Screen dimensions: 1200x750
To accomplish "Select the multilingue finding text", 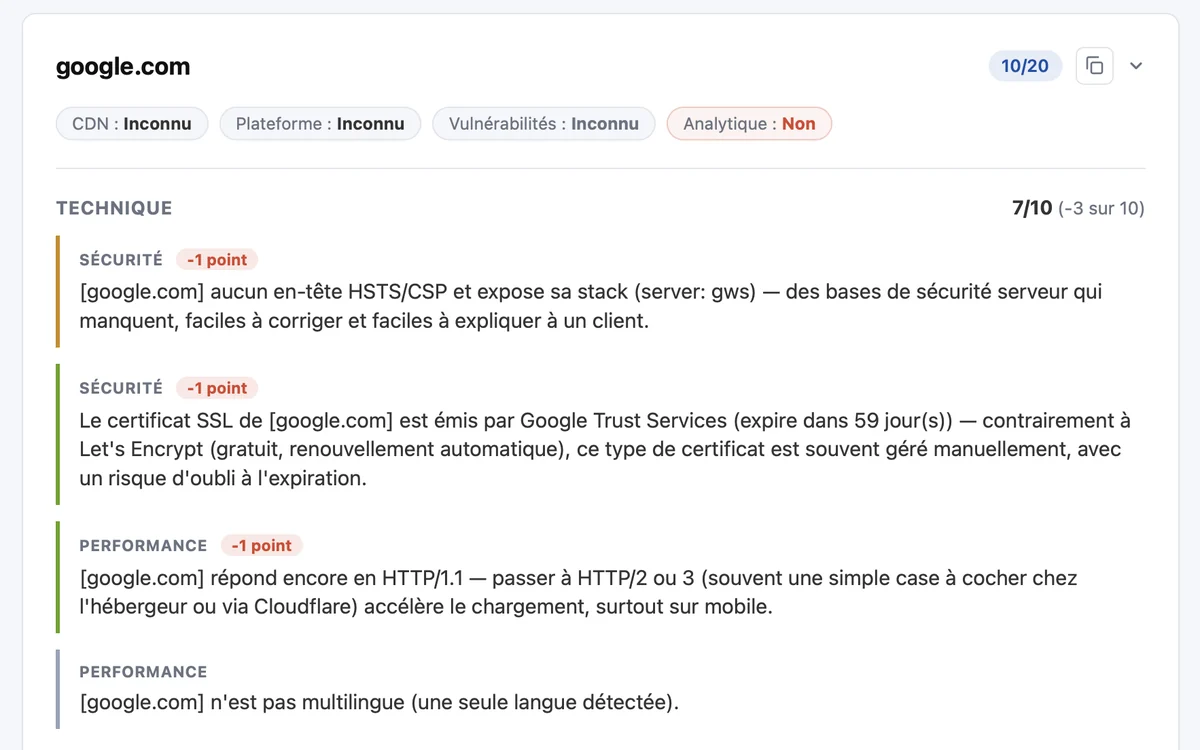I will point(379,702).
